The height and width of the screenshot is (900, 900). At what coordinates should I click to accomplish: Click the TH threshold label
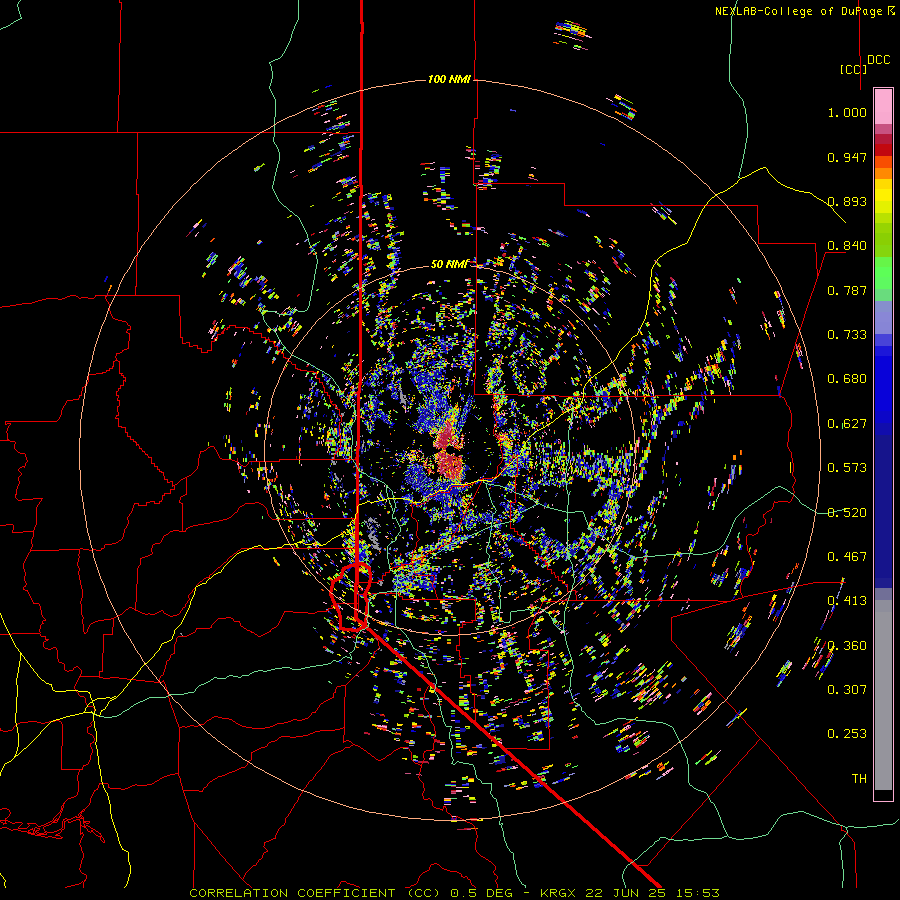pos(859,779)
